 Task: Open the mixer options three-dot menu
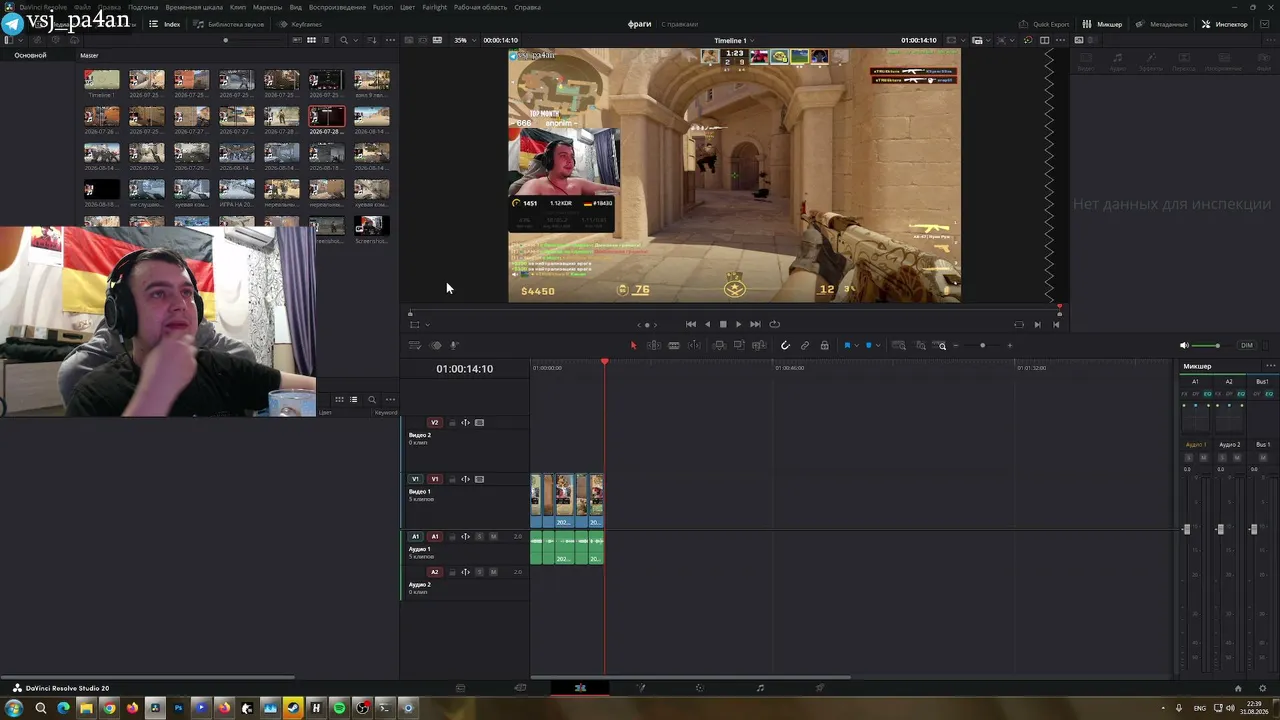(x=1270, y=366)
